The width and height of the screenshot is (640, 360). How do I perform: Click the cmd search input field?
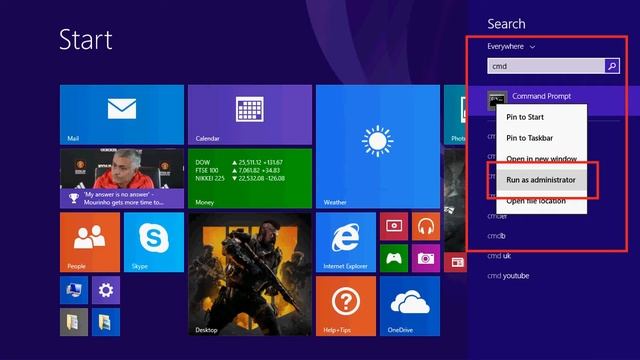(x=546, y=66)
